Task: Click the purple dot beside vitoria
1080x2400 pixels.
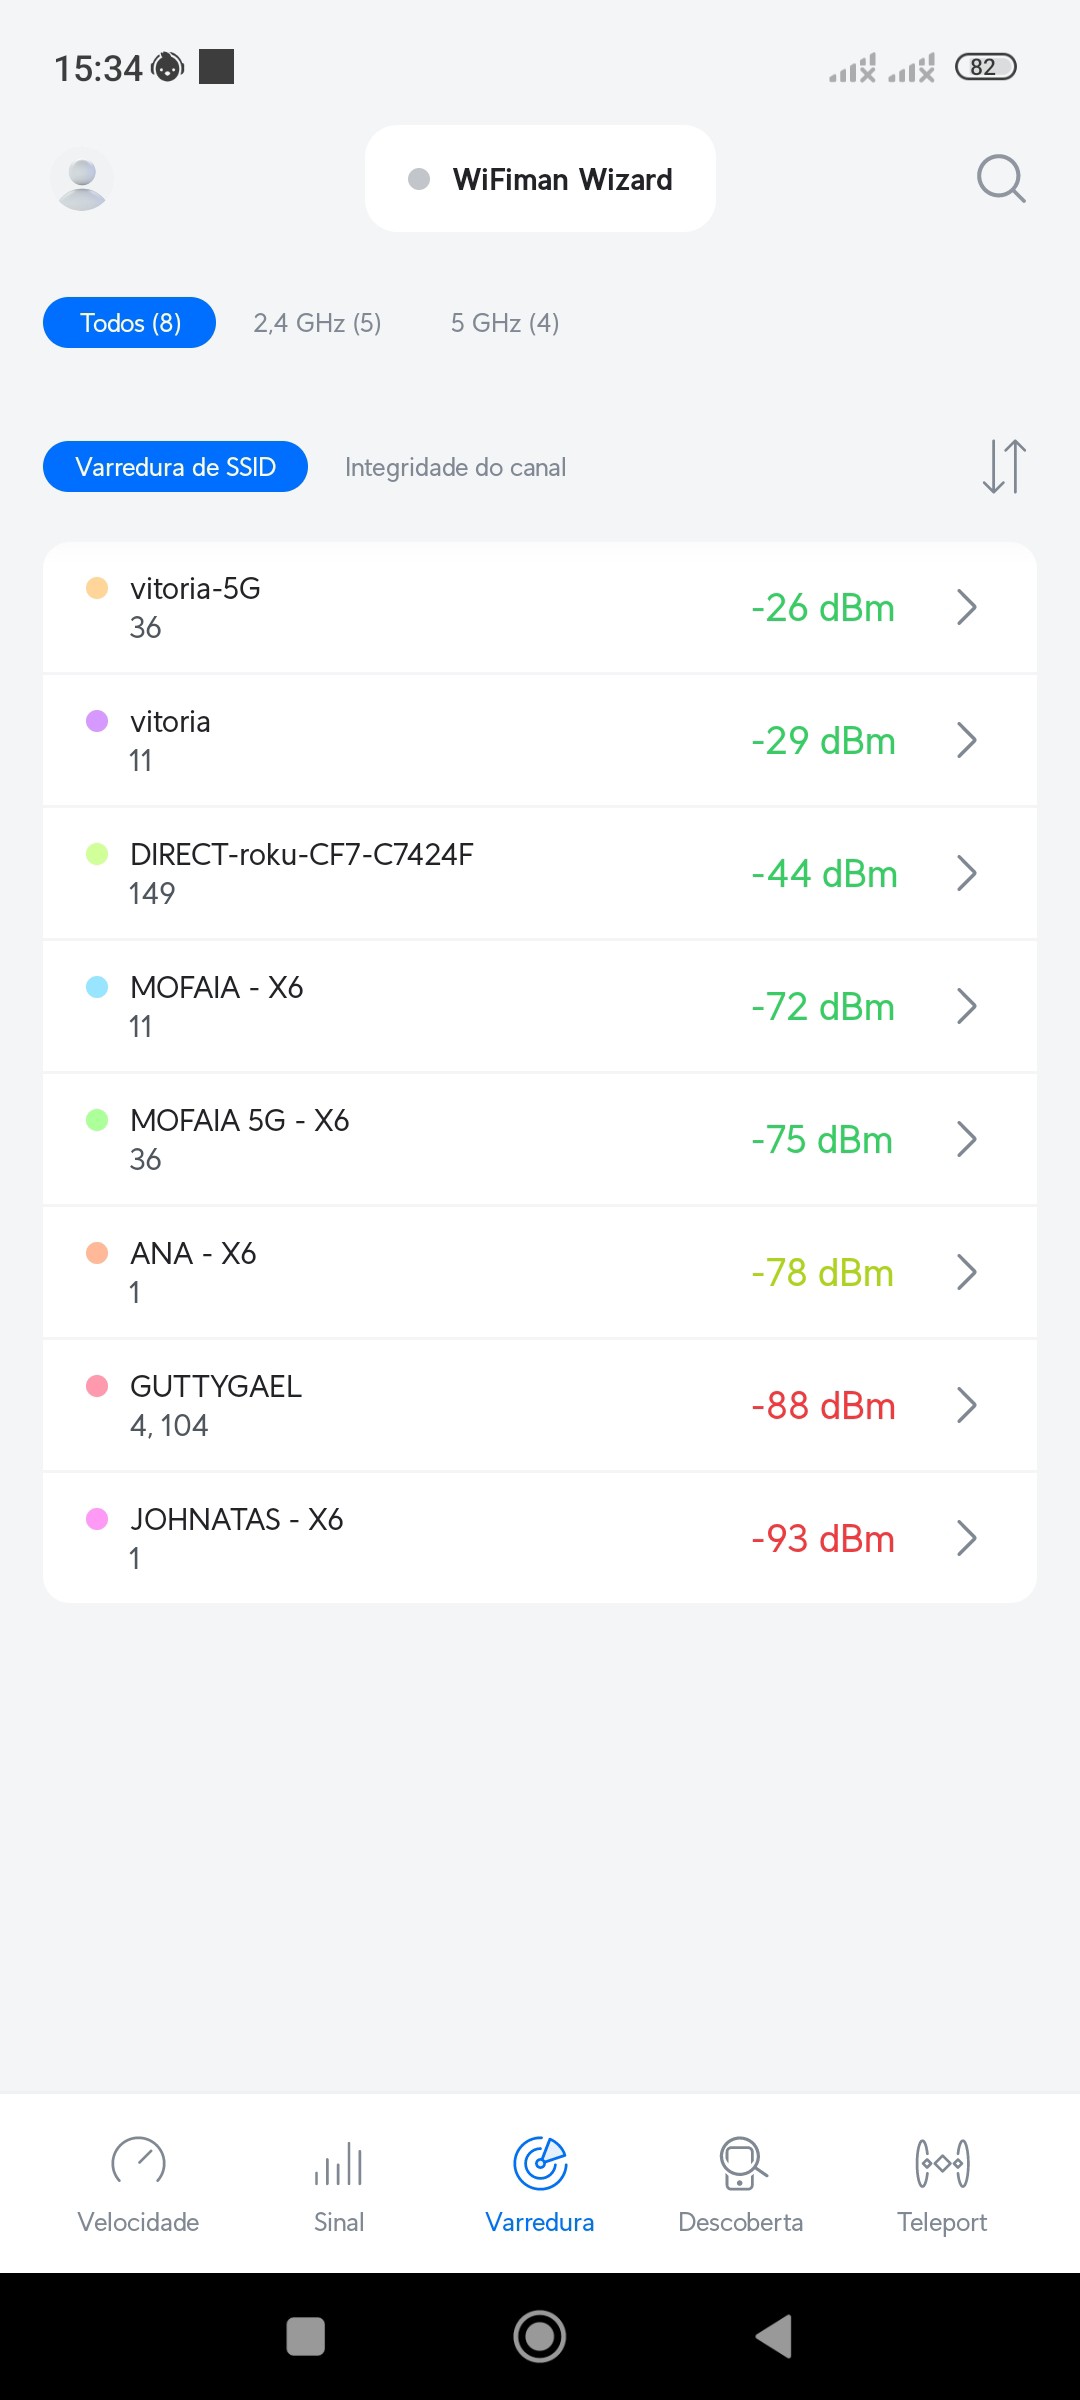Action: pos(97,721)
